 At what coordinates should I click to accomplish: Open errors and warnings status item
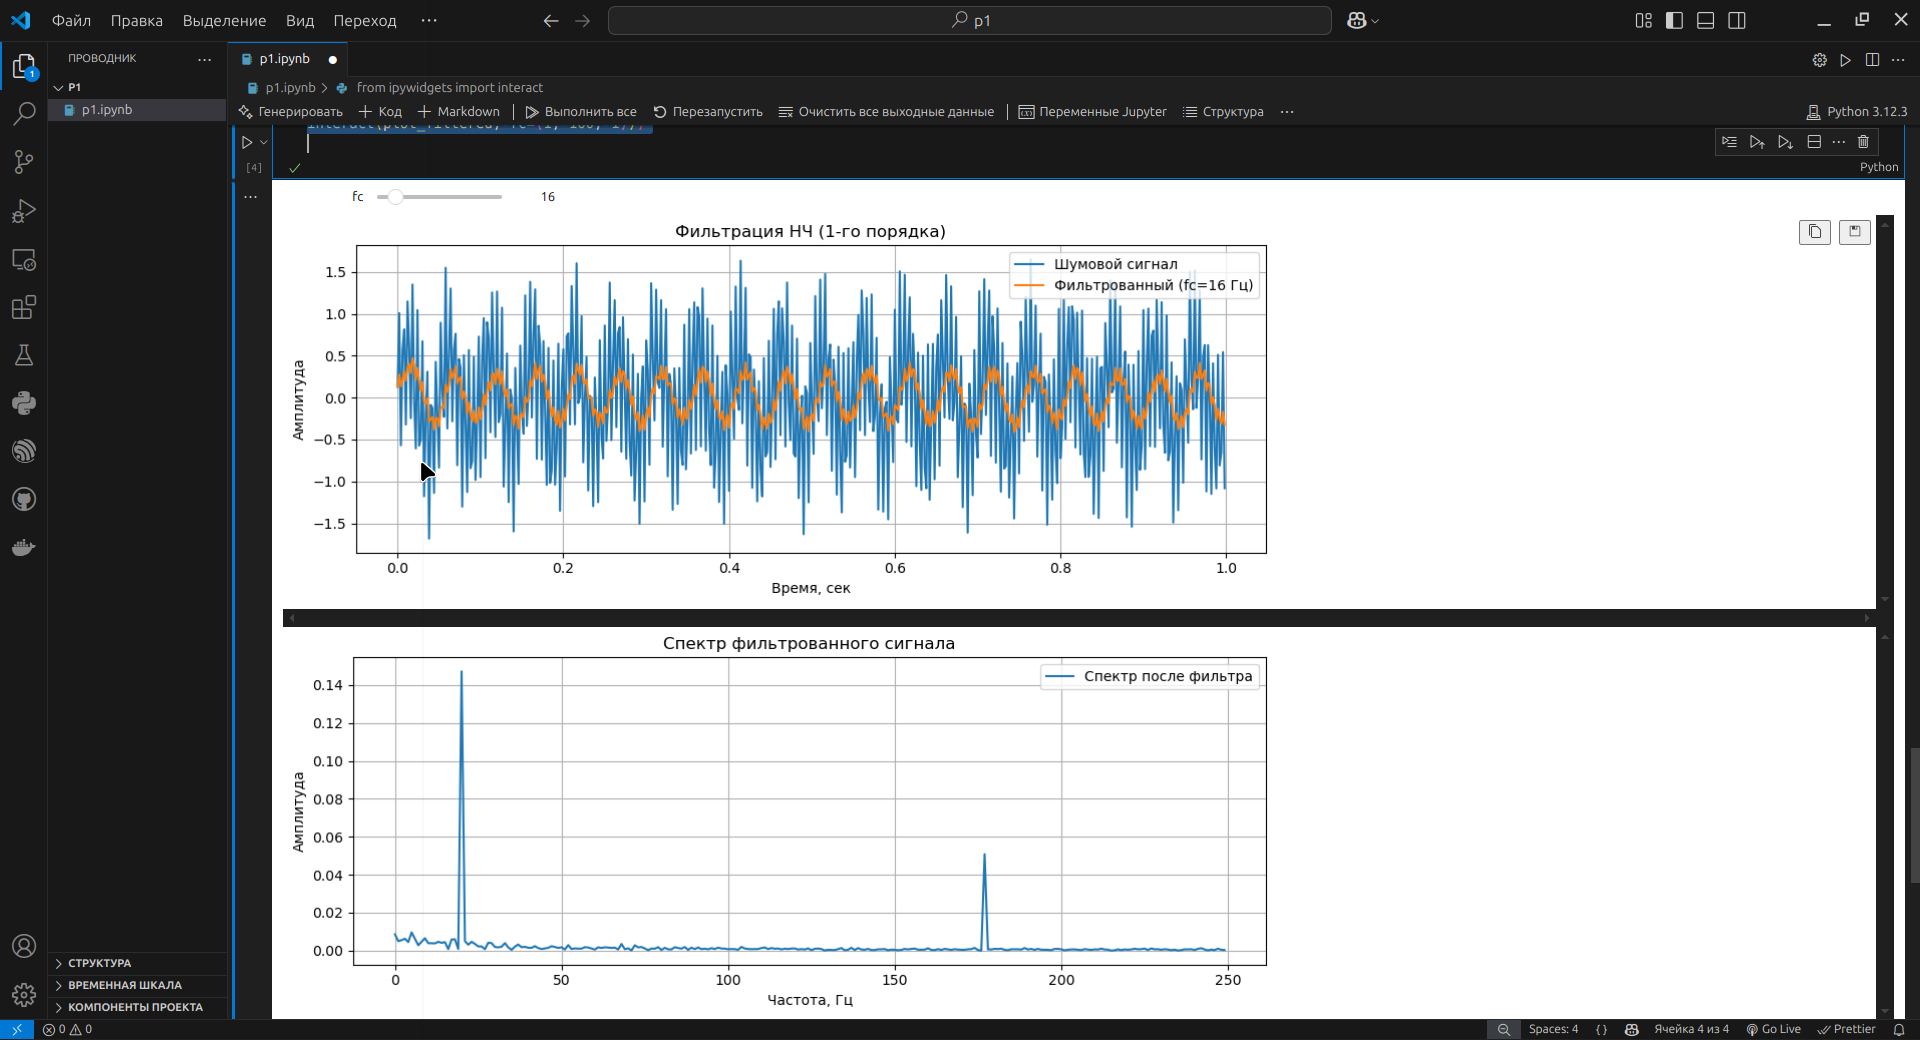pyautogui.click(x=67, y=1029)
